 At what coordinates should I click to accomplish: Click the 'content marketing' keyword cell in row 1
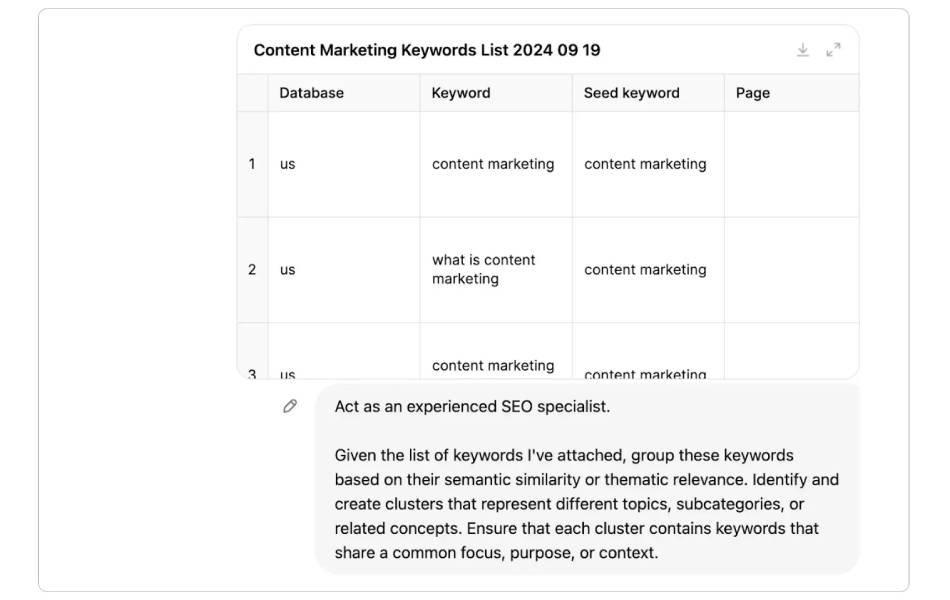496,164
